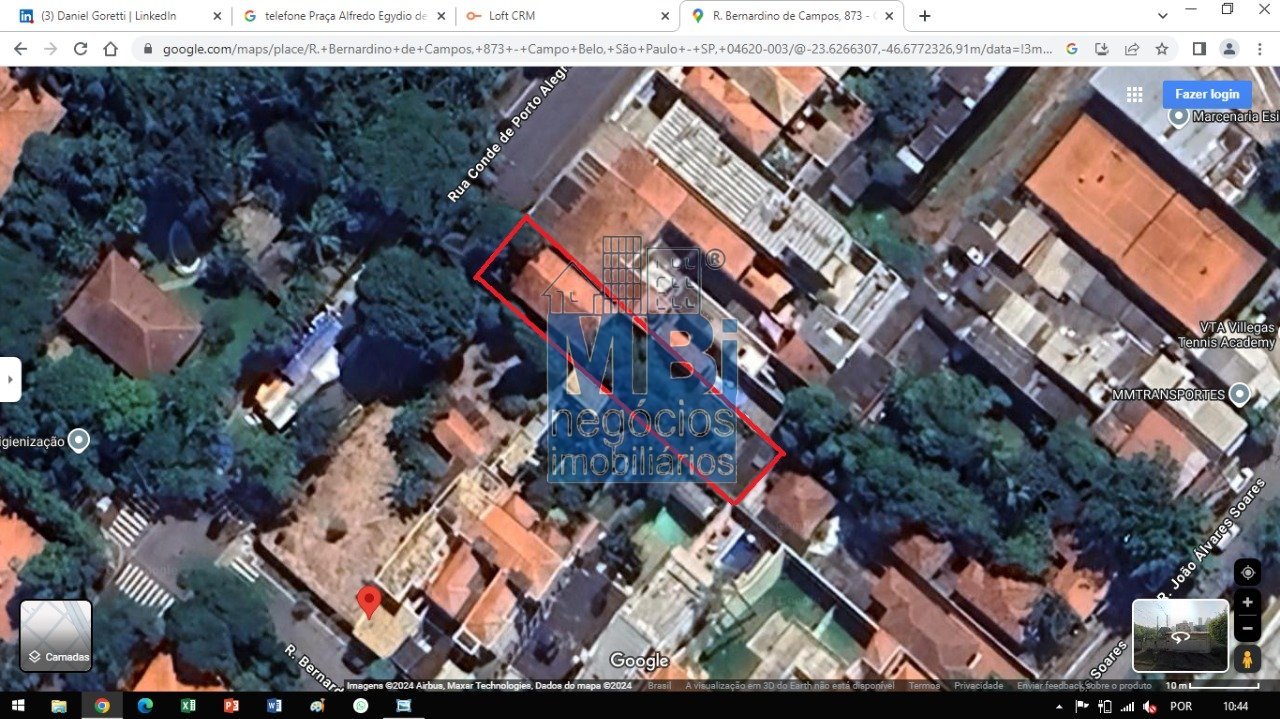Close the Loft CRM tab
The height and width of the screenshot is (719, 1280).
[665, 16]
